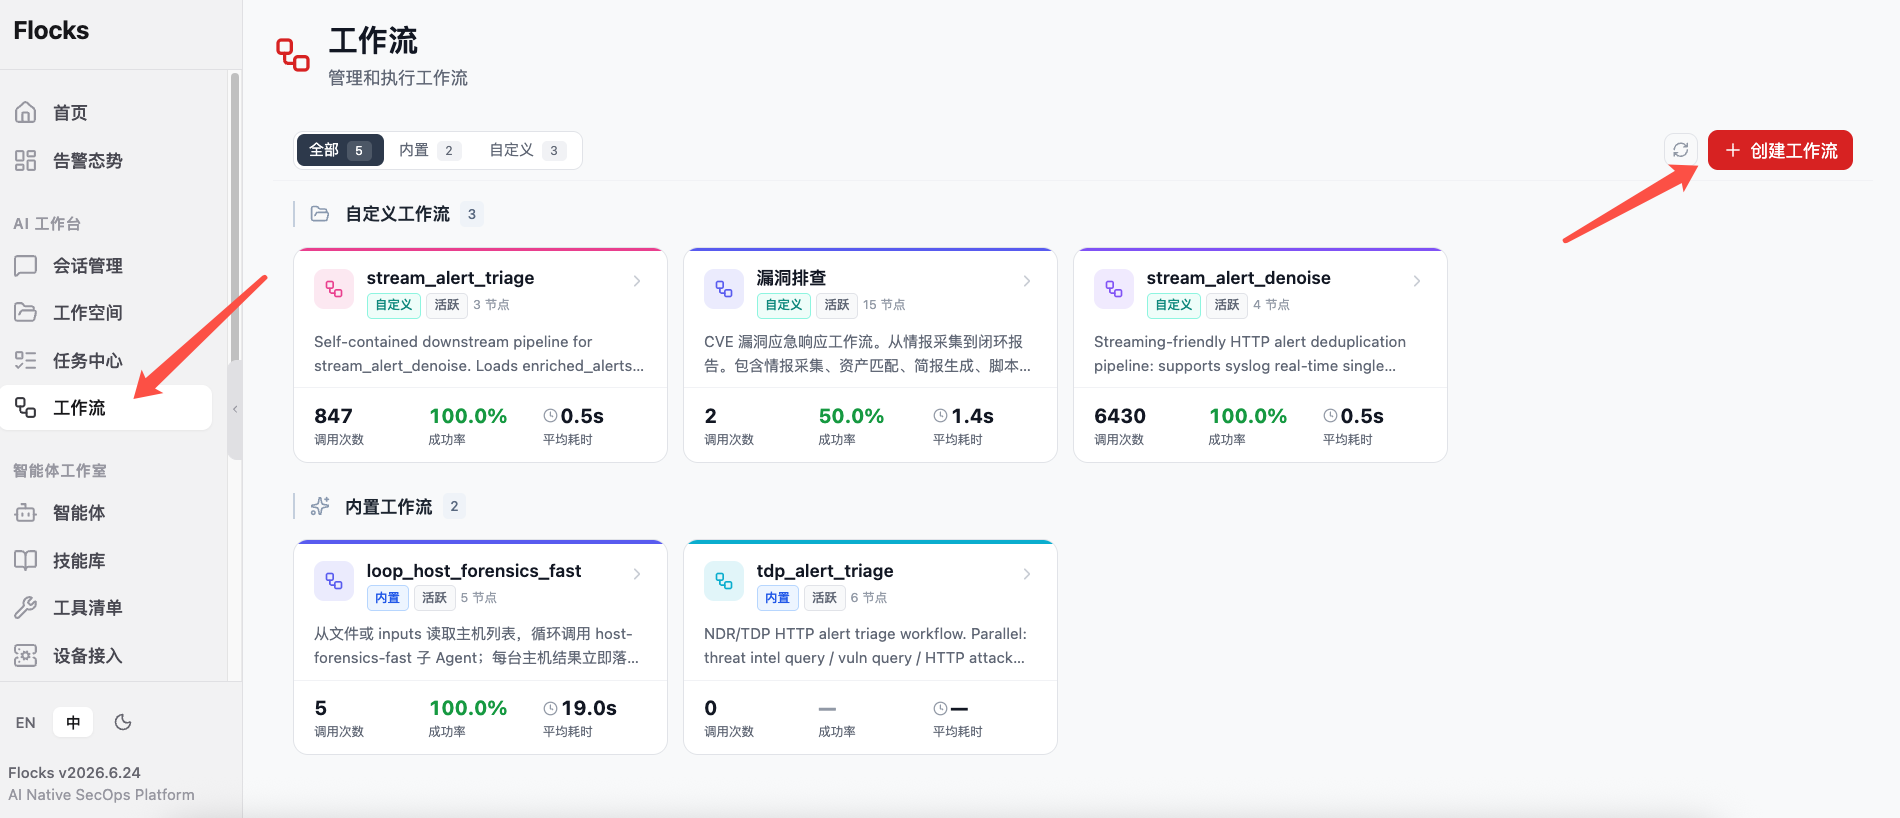Click the 首页 home icon in sidebar
The width and height of the screenshot is (1900, 818).
tap(26, 112)
